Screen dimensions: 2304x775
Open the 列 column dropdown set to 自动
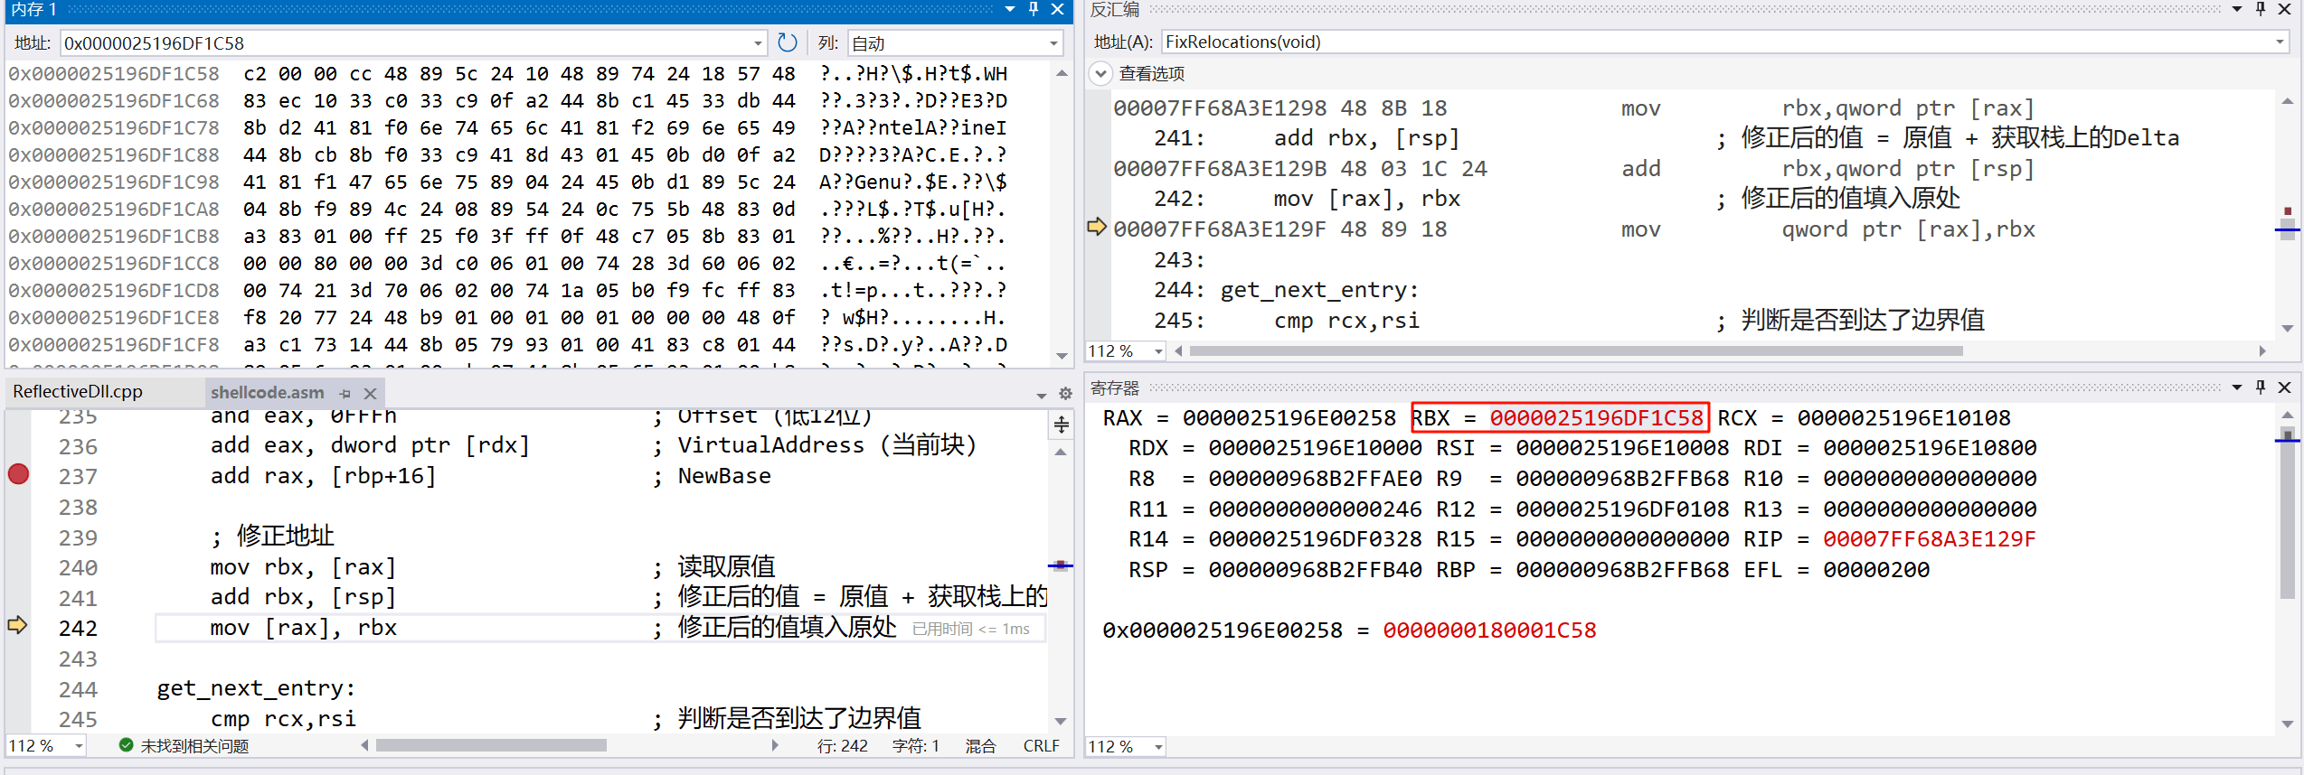[x=1053, y=43]
